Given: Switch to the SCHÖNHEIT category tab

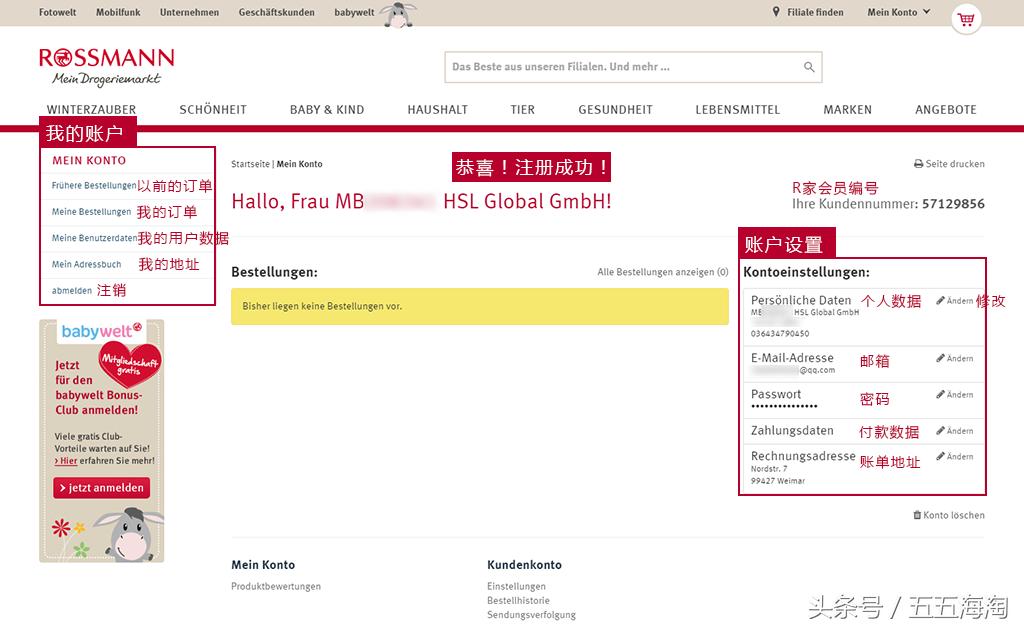Looking at the screenshot, I should coord(213,110).
